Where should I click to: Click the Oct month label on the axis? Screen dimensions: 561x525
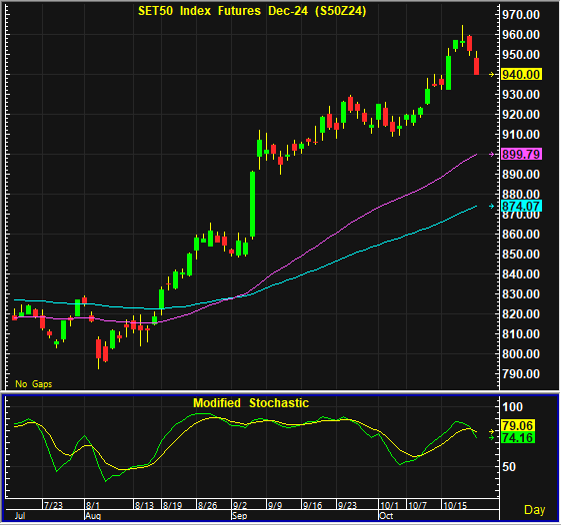[x=386, y=516]
